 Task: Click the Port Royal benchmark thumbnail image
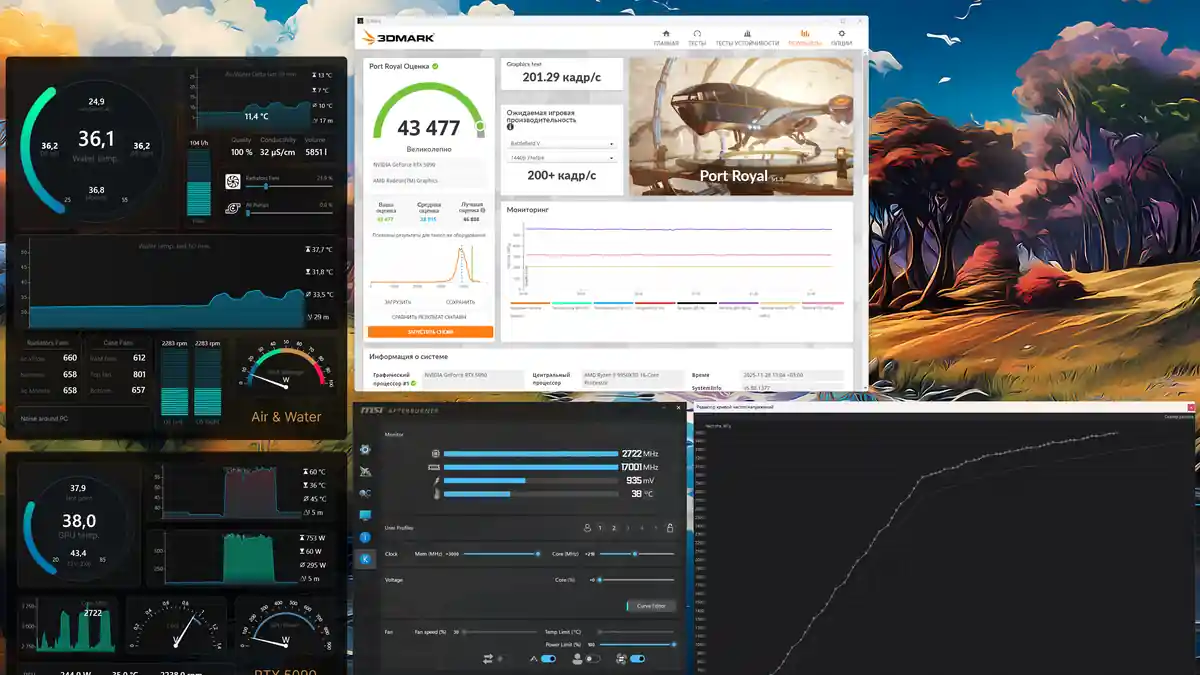(741, 126)
